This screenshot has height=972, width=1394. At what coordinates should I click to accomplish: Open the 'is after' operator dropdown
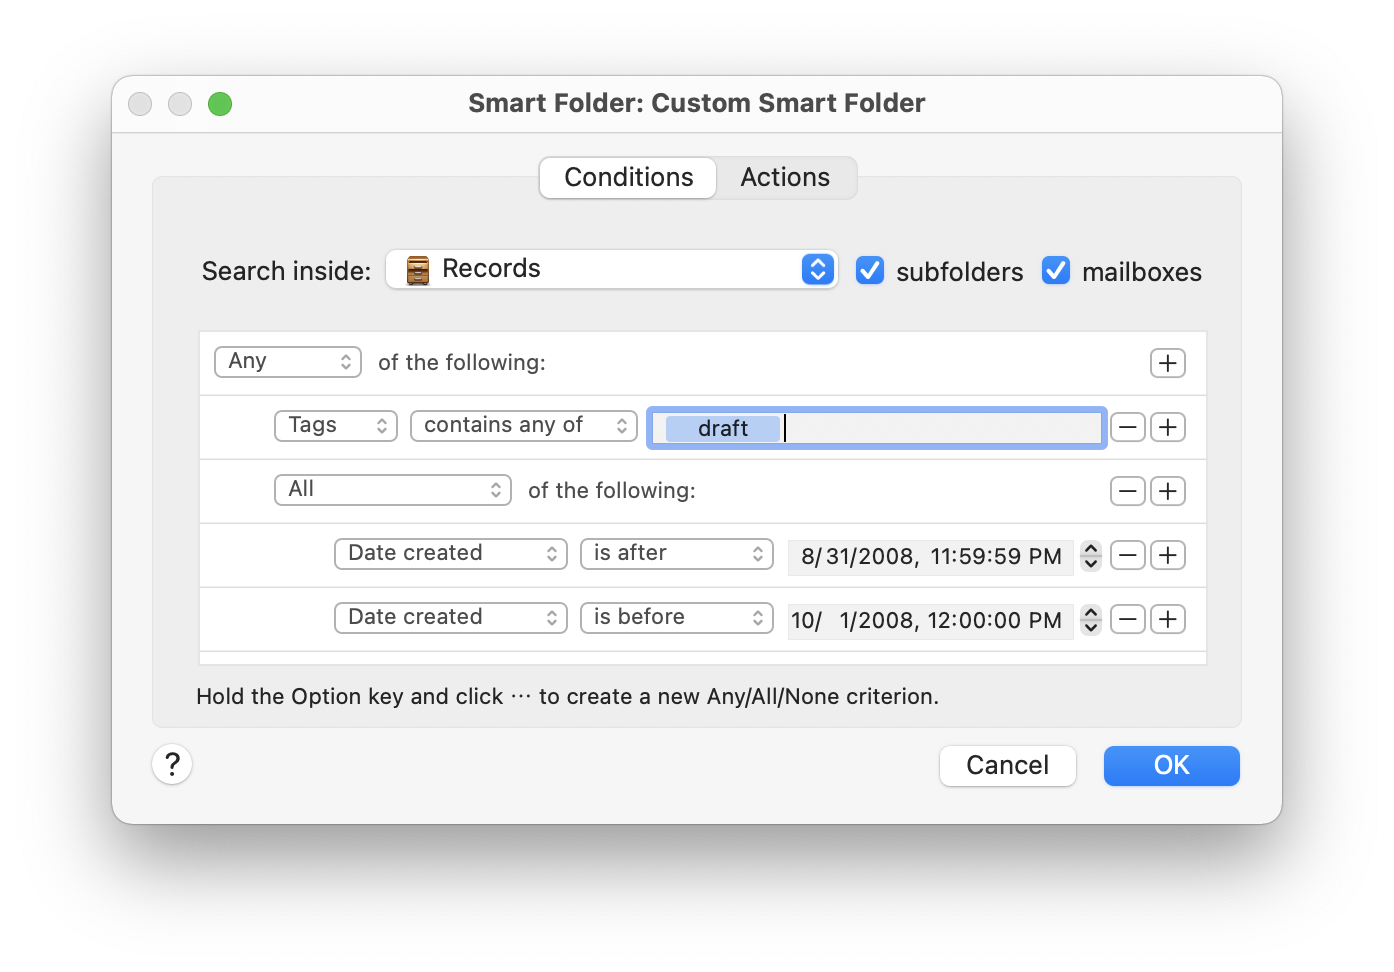[677, 554]
